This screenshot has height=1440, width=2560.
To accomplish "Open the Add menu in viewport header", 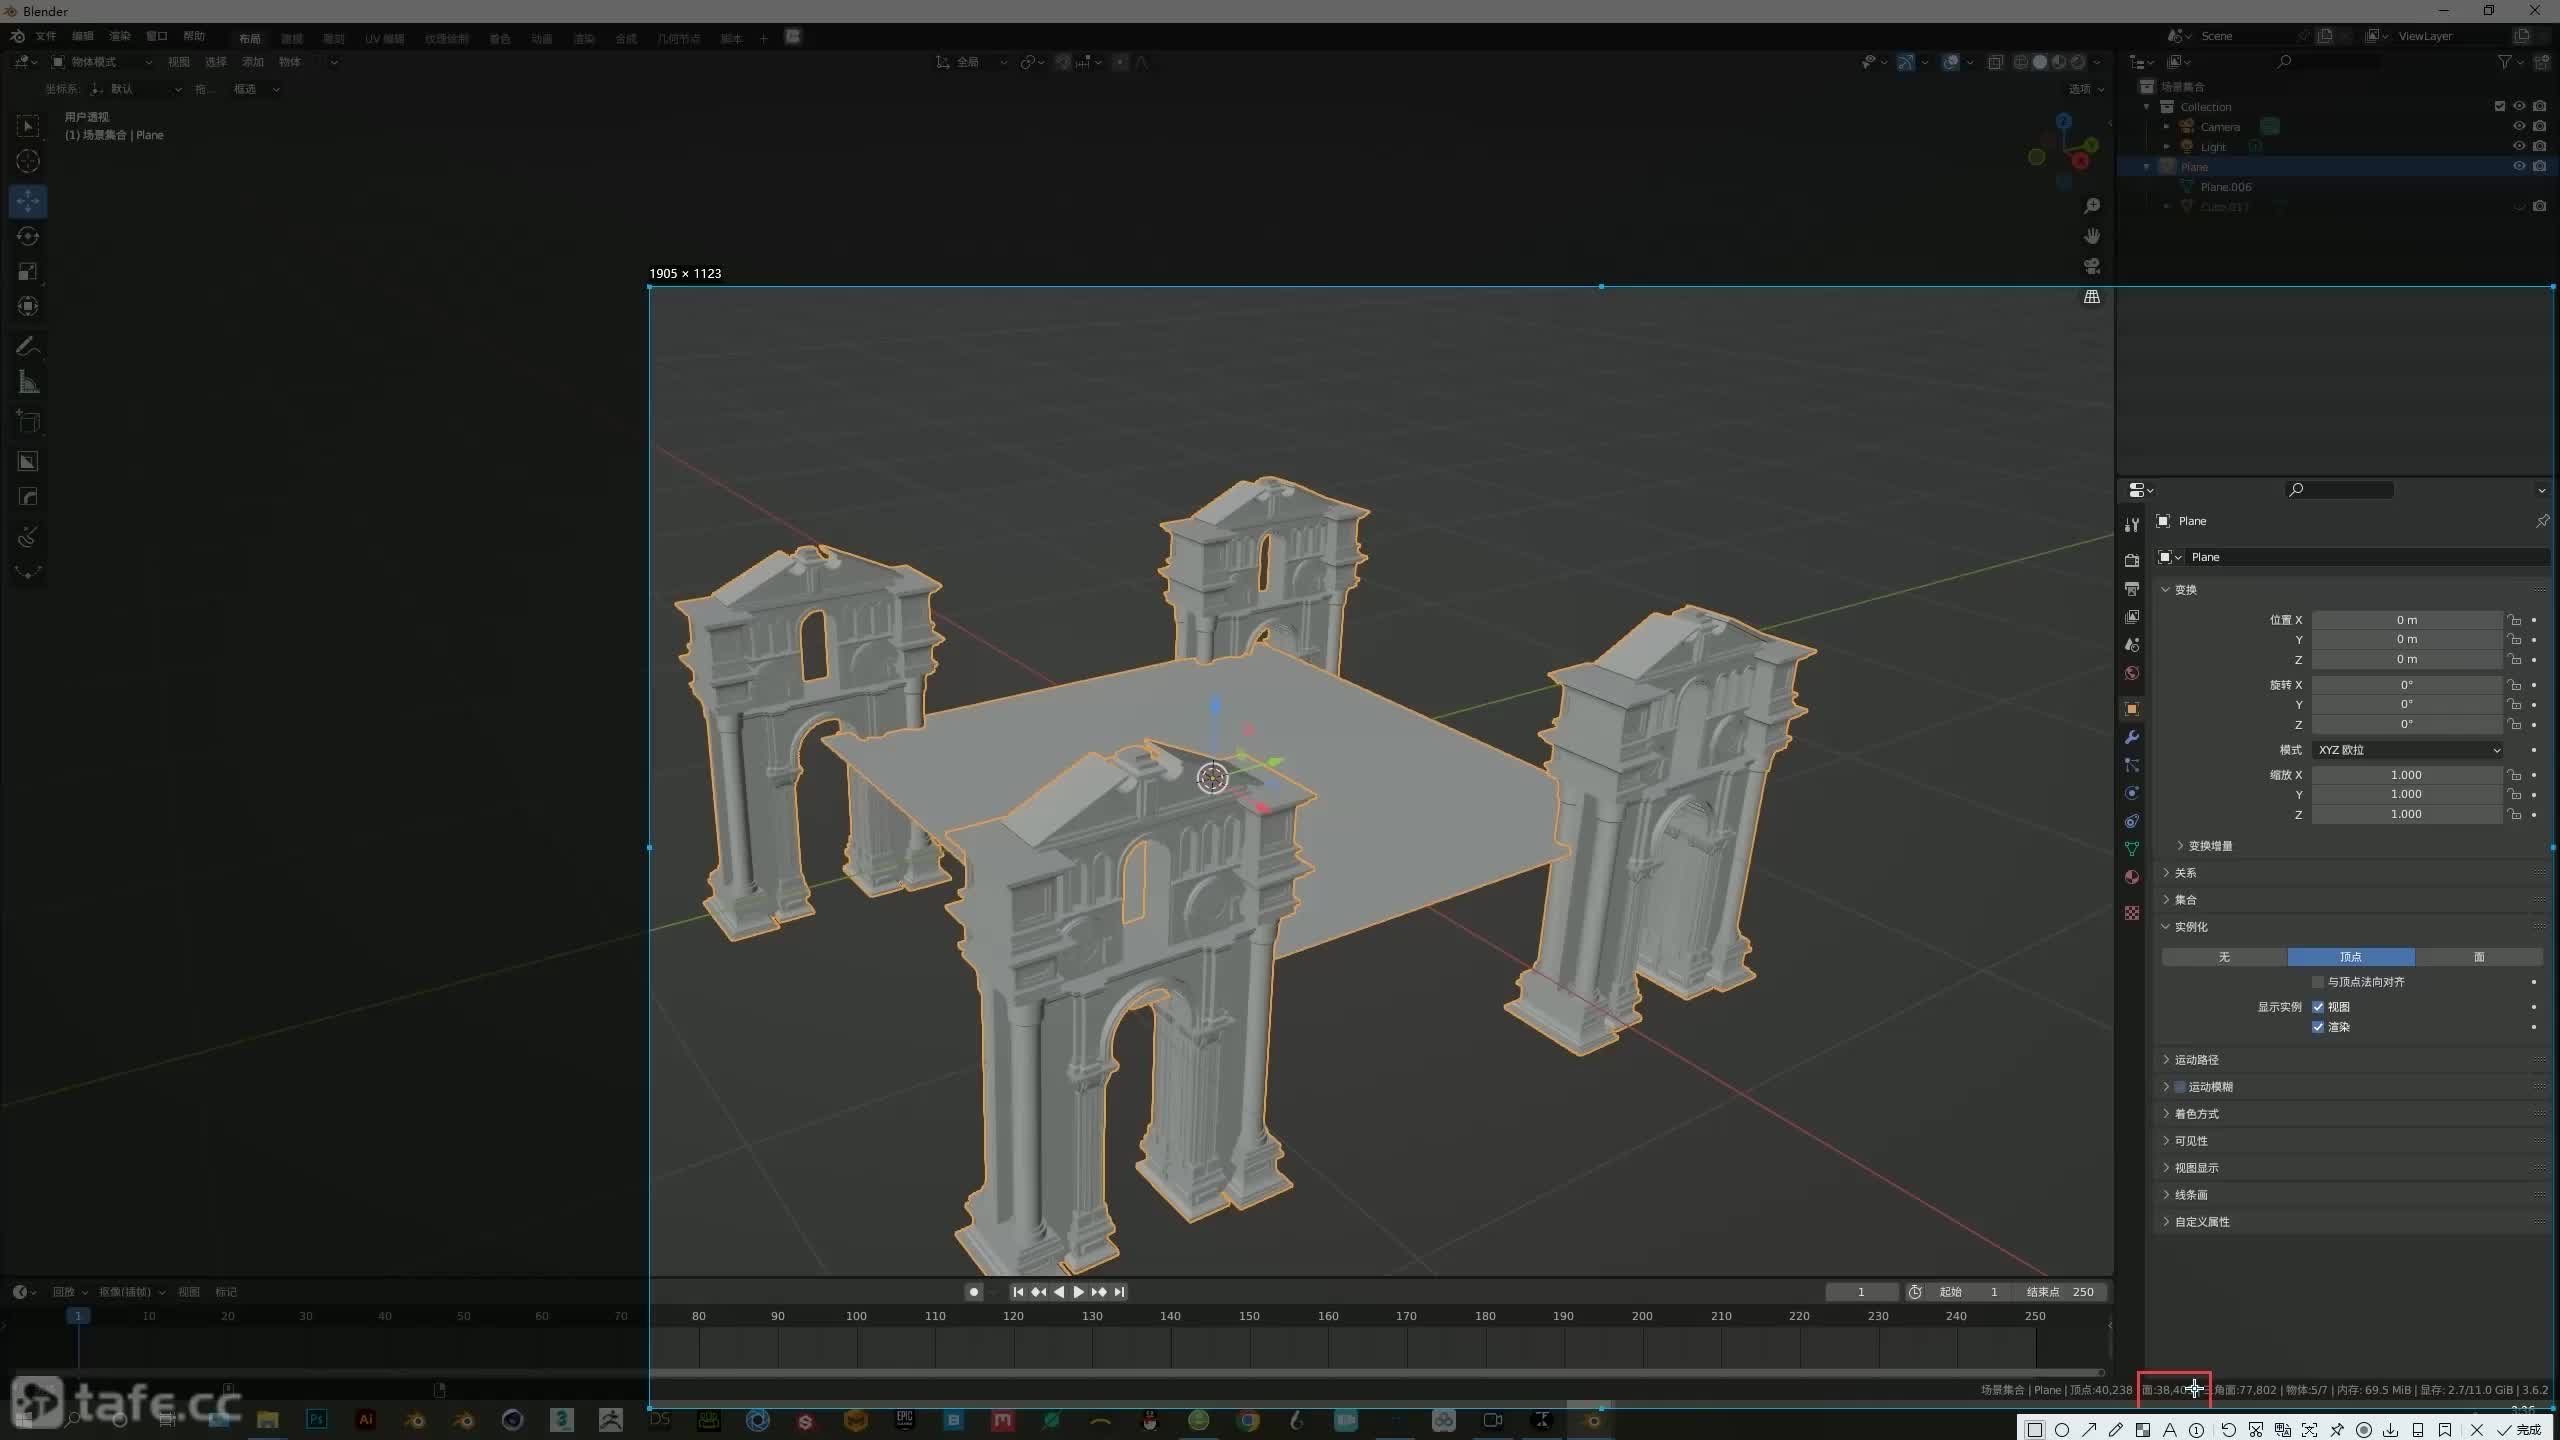I will click(x=253, y=62).
